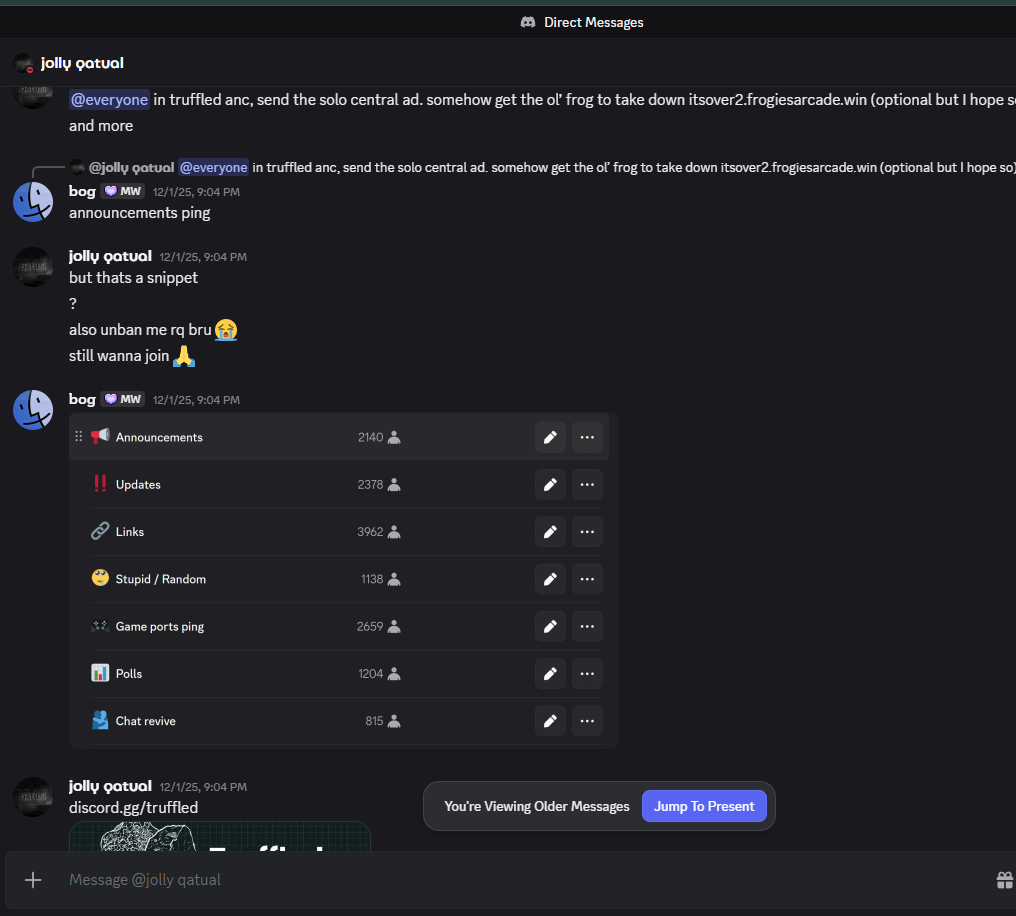Click the plus attachment button
This screenshot has height=916, width=1016.
pos(33,880)
